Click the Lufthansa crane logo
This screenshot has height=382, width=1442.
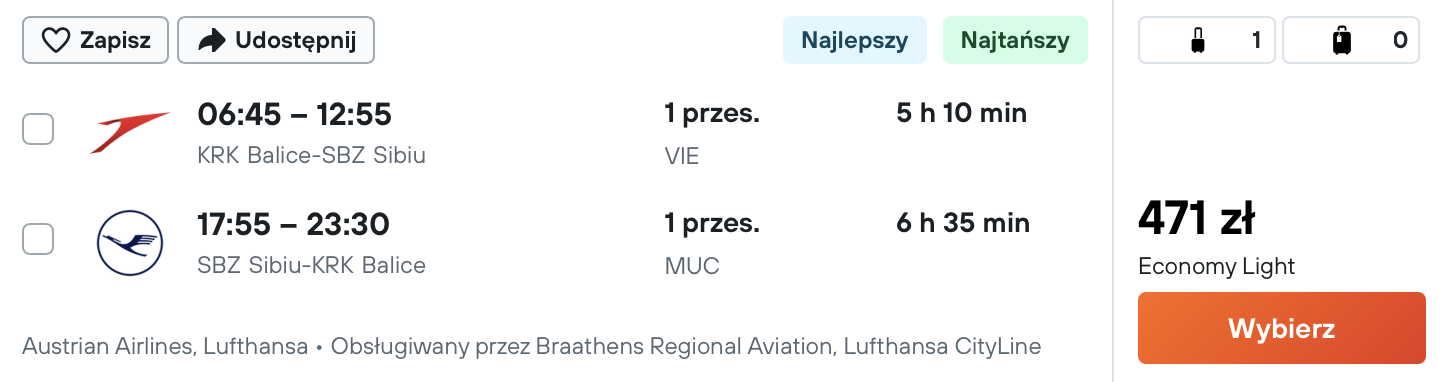pos(130,243)
